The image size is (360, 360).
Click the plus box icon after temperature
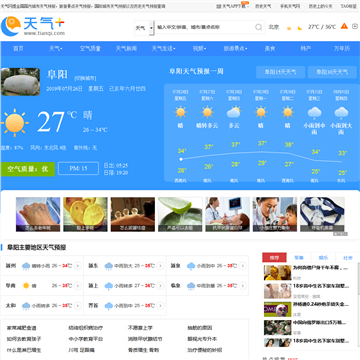point(355,26)
